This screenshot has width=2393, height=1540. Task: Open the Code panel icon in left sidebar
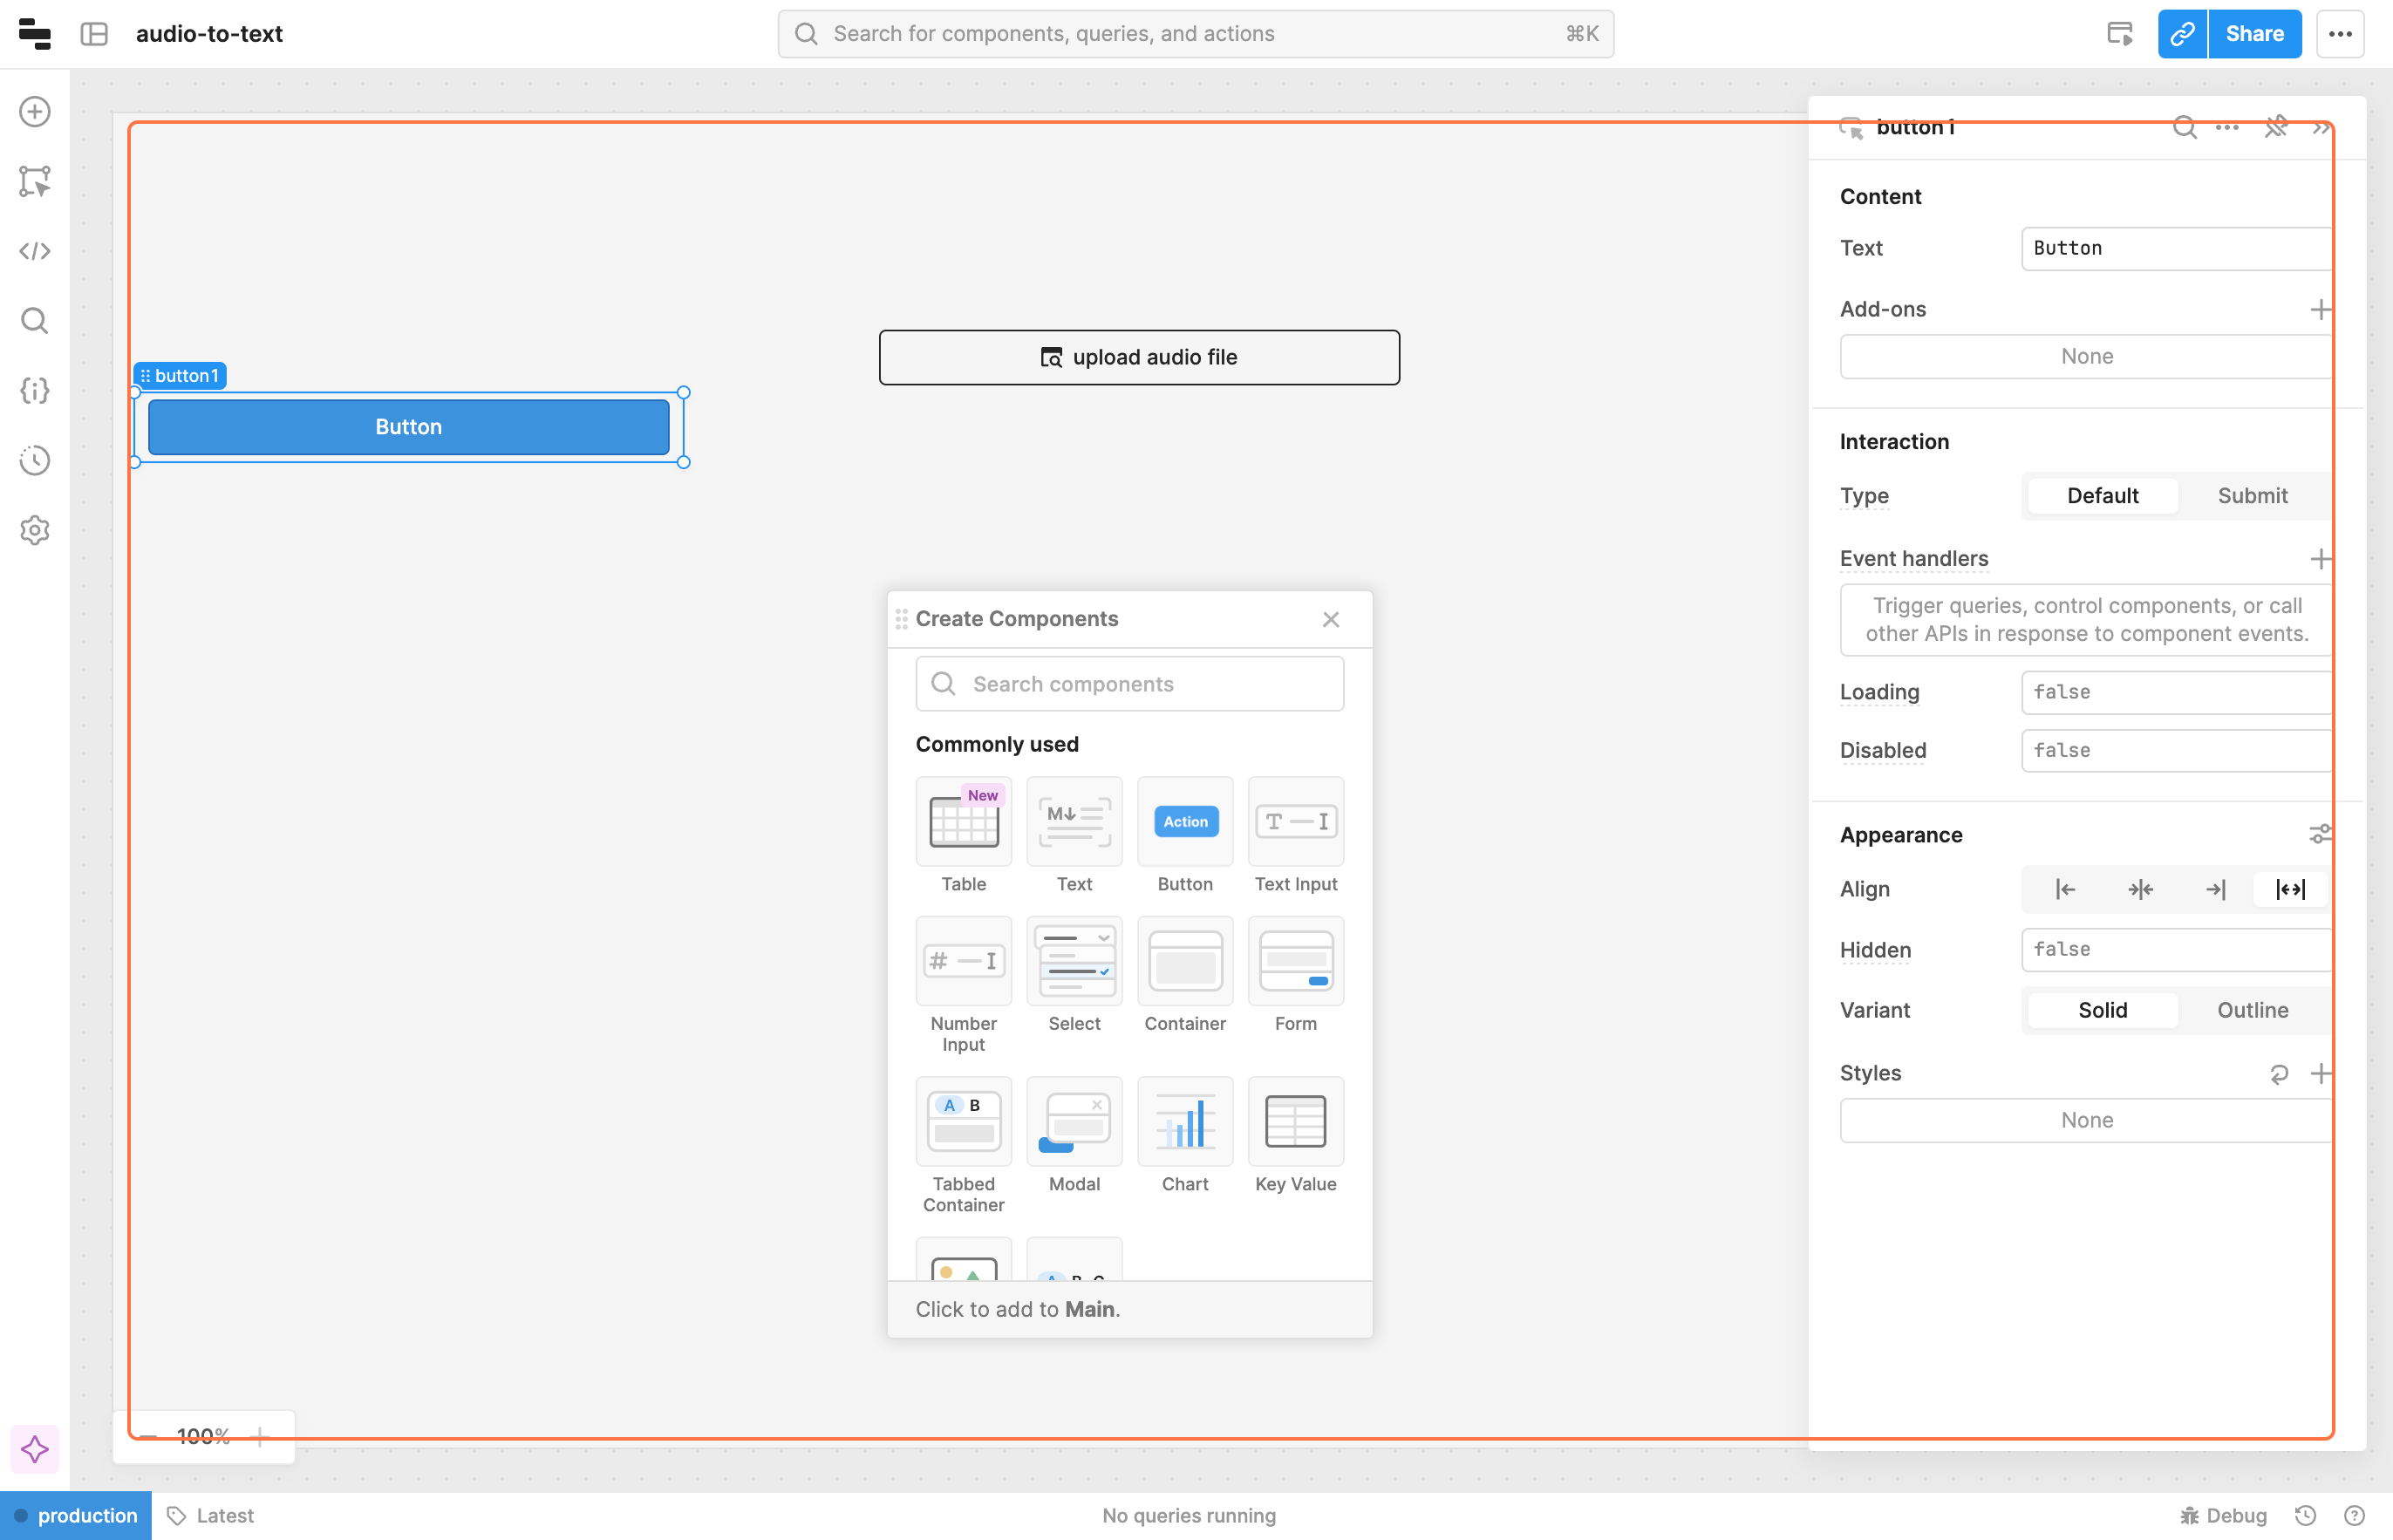coord(35,251)
